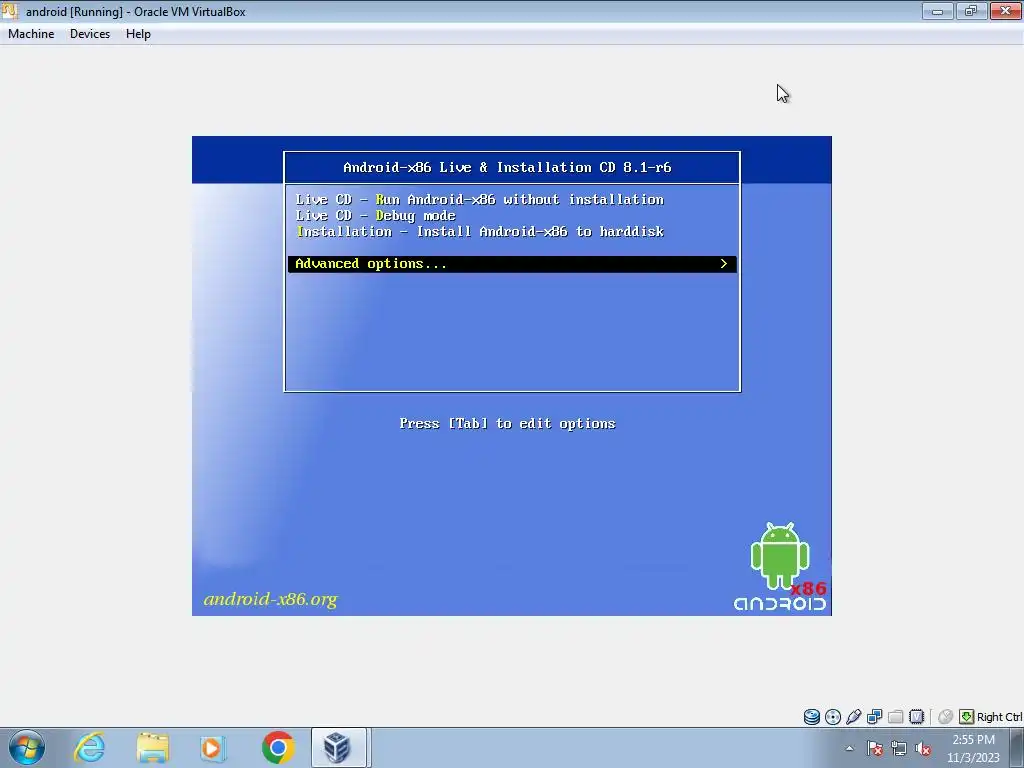This screenshot has width=1024, height=768.
Task: Click the VirtualBox taskbar button
Action: [x=338, y=747]
